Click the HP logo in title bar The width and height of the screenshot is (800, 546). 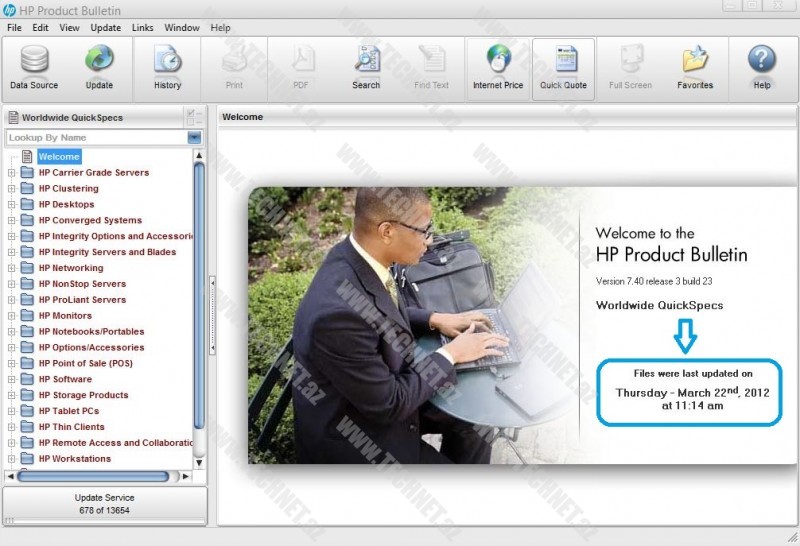pos(9,10)
